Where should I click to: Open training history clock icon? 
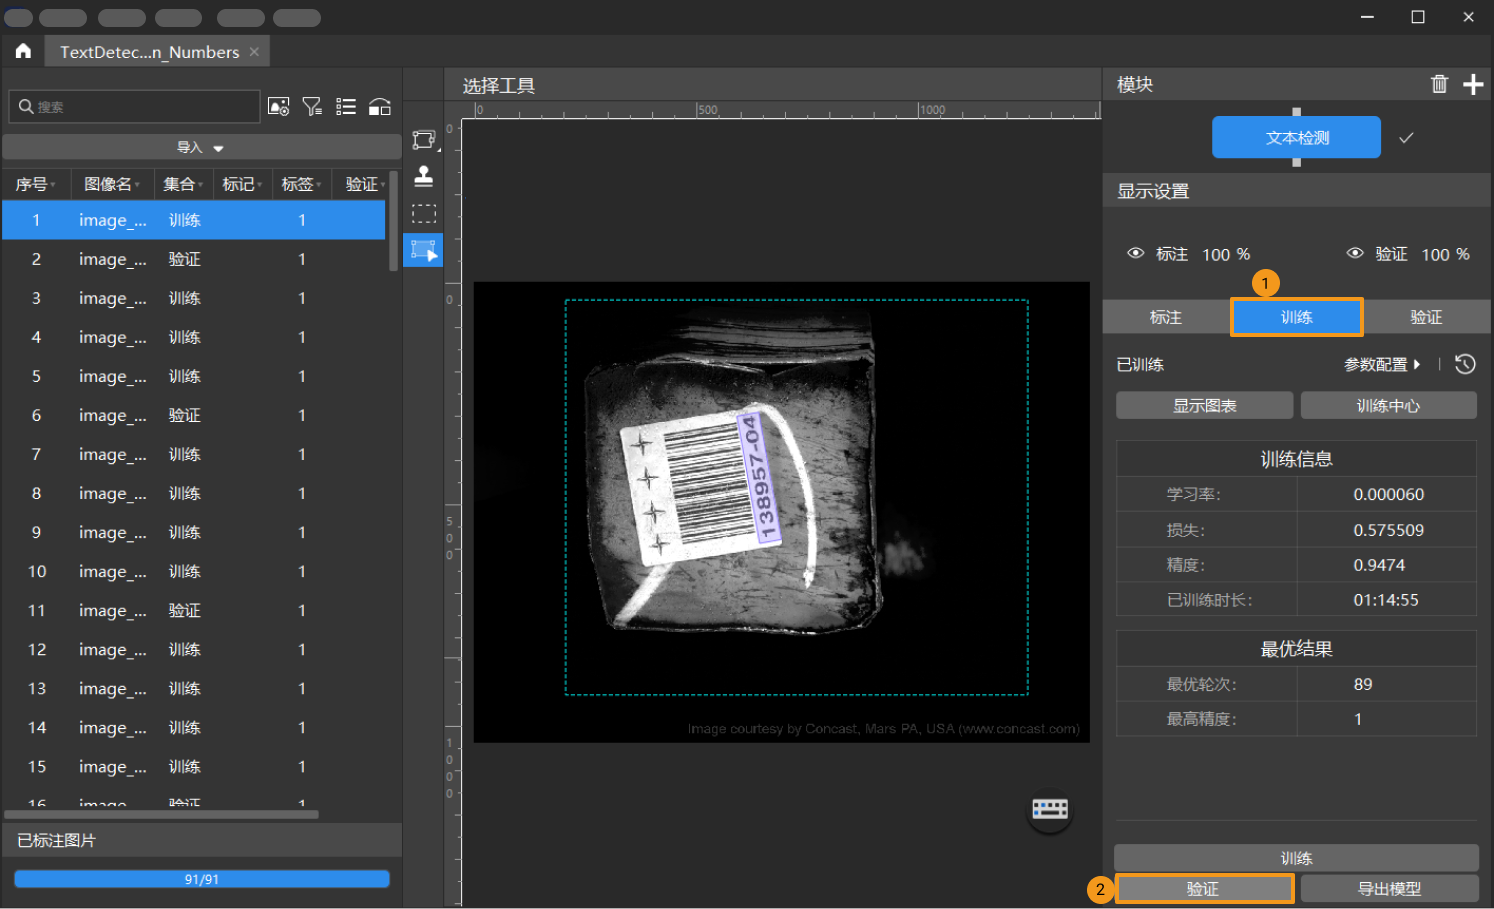1465,364
